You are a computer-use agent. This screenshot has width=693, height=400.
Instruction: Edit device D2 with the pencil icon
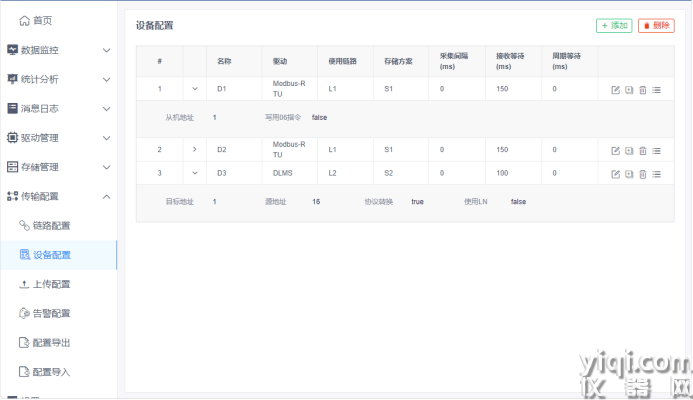click(615, 151)
